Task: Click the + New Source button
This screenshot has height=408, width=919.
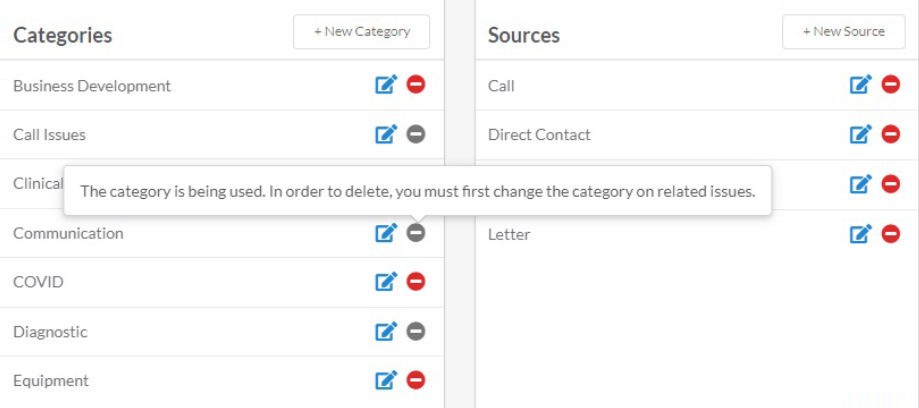Action: pos(844,32)
